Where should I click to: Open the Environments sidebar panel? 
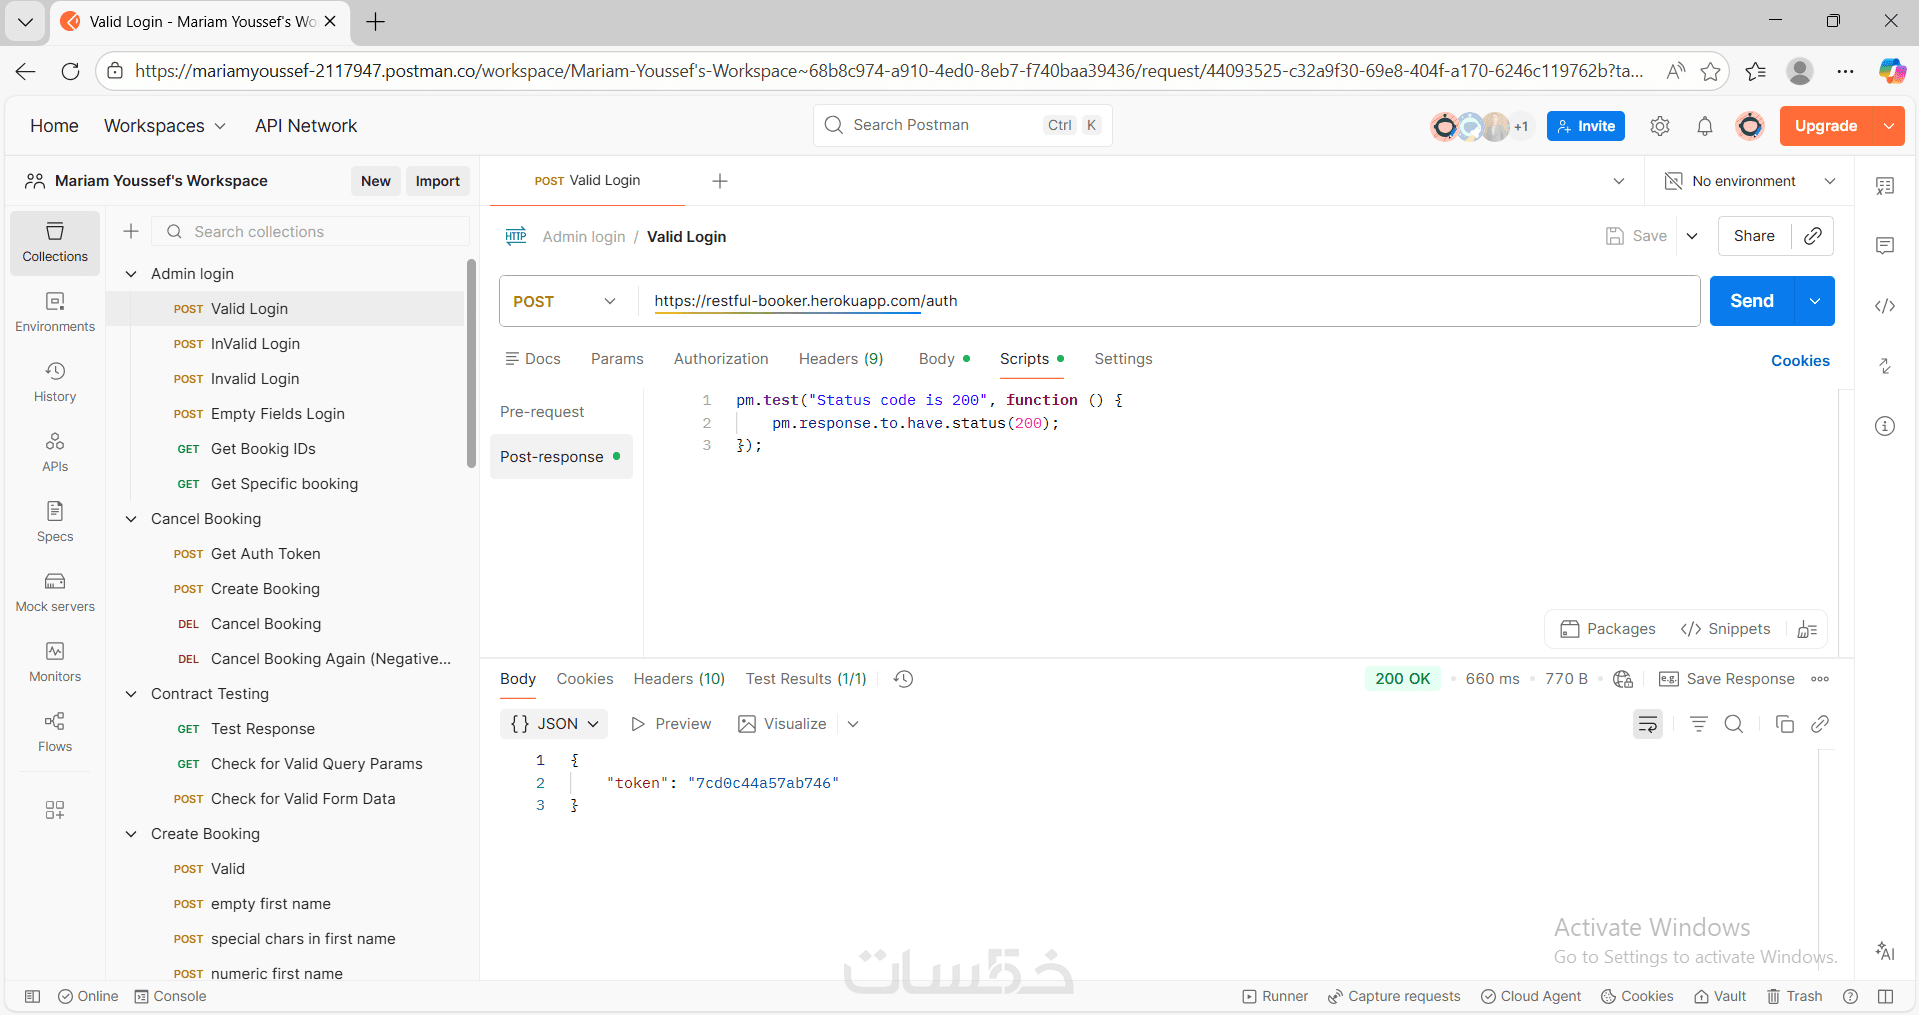pyautogui.click(x=55, y=313)
